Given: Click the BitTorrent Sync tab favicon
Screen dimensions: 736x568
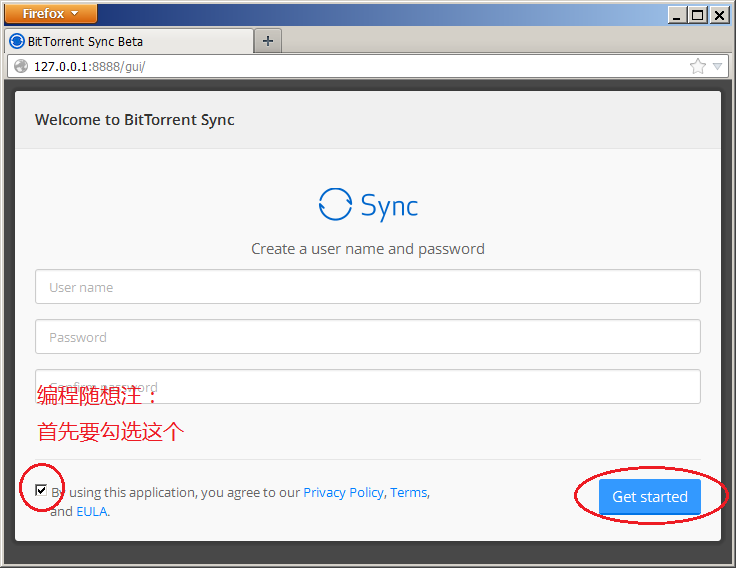Looking at the screenshot, I should tap(17, 41).
